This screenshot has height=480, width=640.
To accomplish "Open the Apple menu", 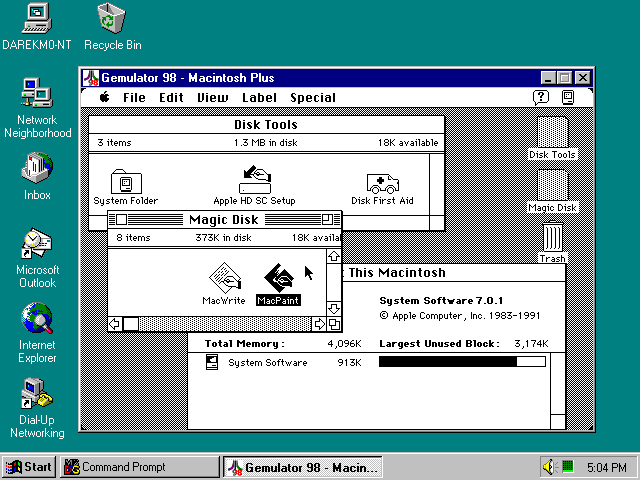I will [104, 97].
